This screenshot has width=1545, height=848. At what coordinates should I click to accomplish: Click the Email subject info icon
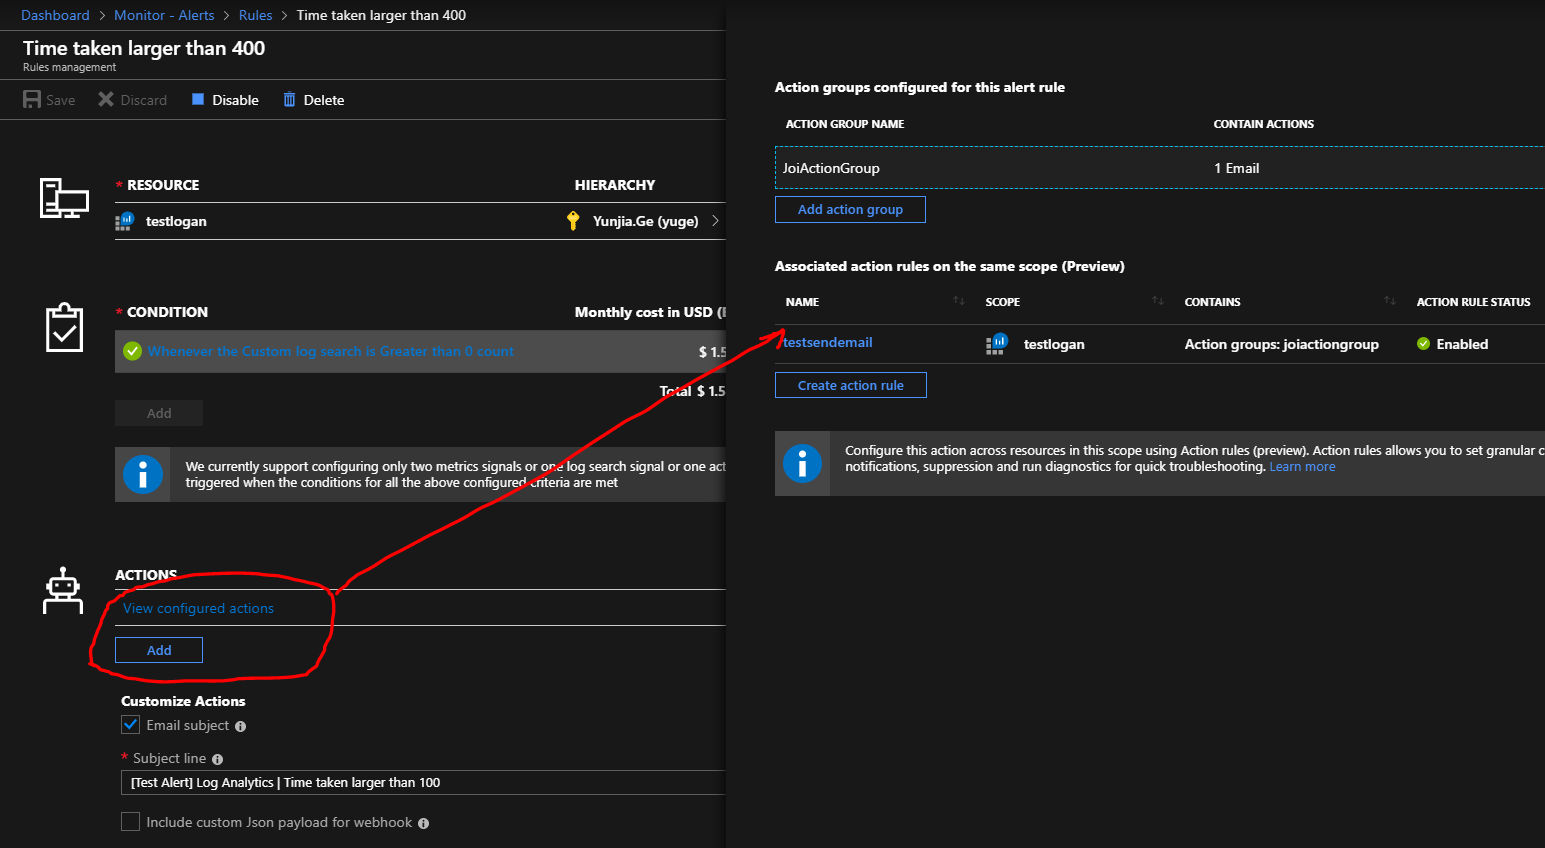click(240, 727)
